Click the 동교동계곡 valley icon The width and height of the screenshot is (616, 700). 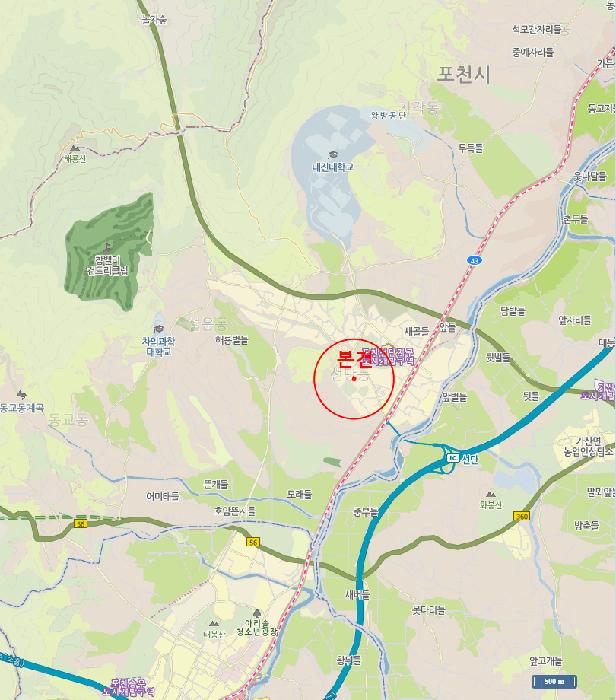(x=21, y=394)
